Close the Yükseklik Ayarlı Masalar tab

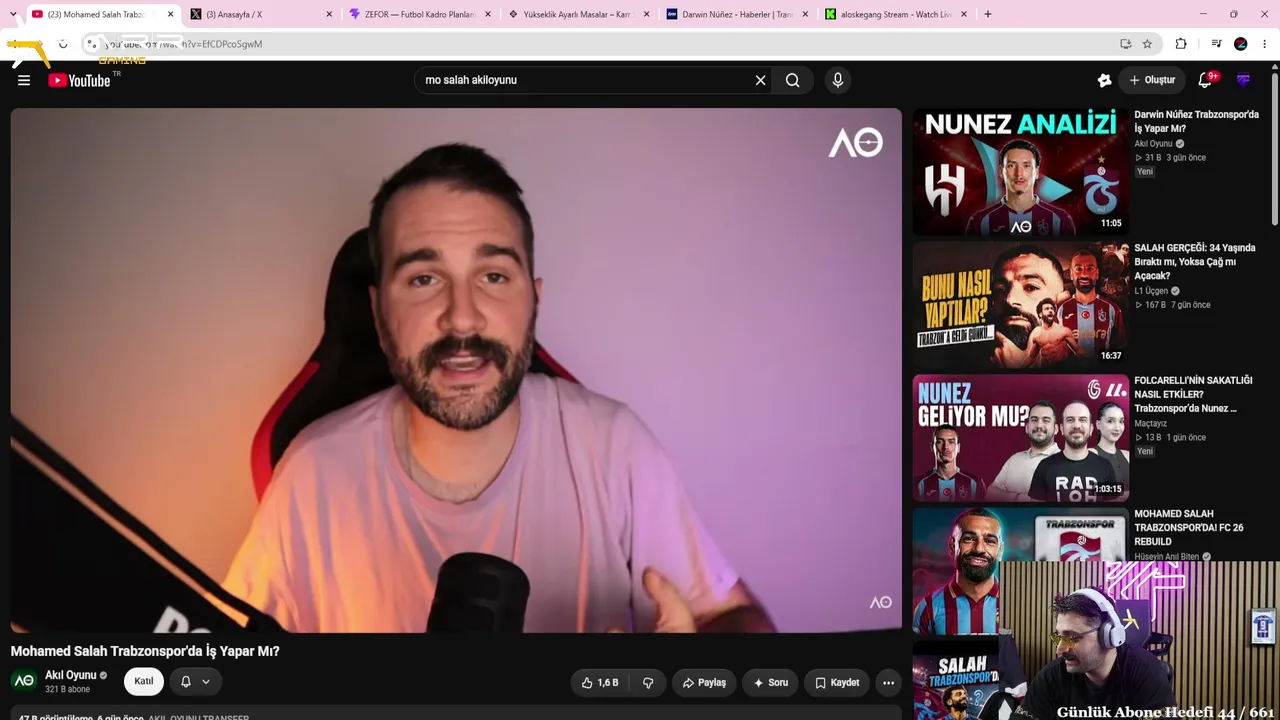(x=647, y=14)
